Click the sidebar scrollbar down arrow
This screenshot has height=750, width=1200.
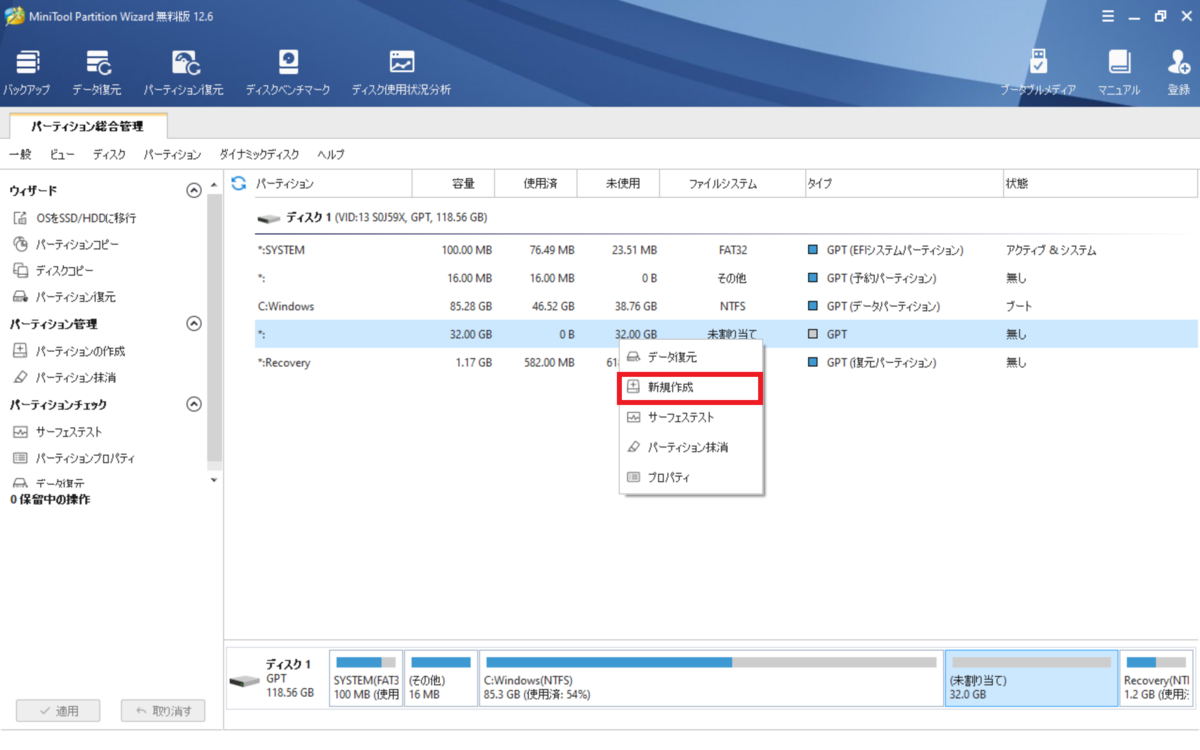tap(214, 480)
